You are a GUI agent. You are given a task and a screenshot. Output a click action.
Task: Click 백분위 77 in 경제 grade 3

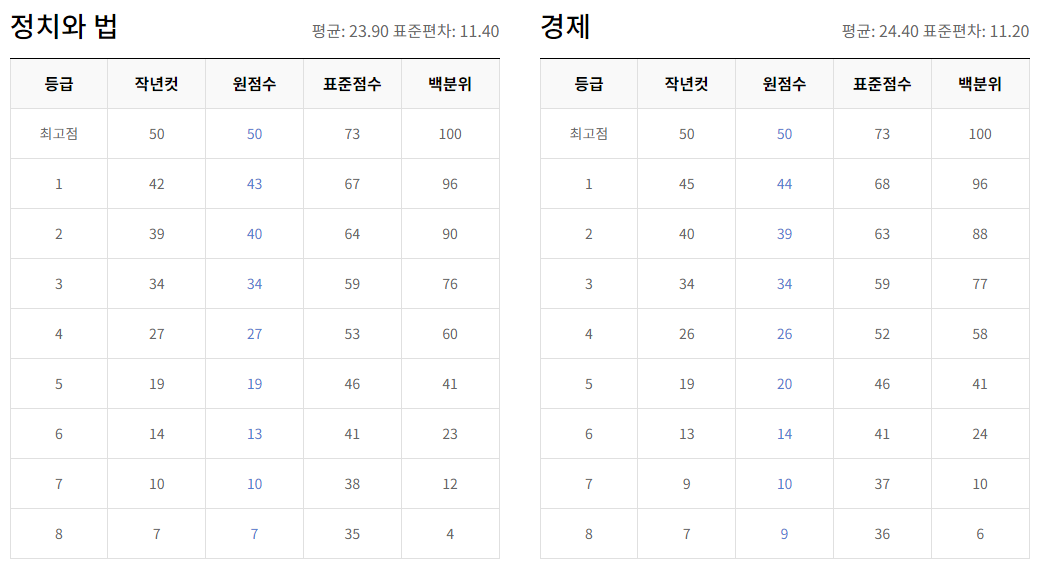(x=980, y=284)
